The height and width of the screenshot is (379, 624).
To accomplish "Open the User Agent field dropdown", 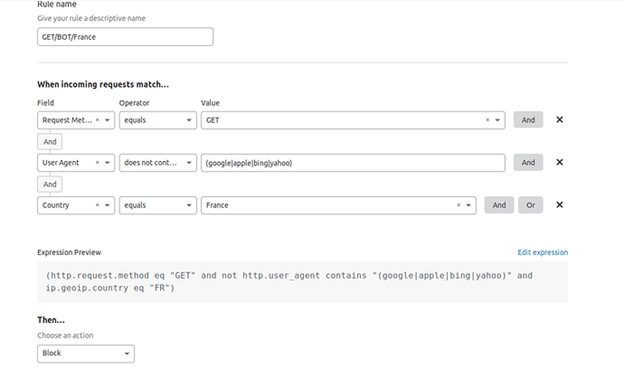I will 107,163.
